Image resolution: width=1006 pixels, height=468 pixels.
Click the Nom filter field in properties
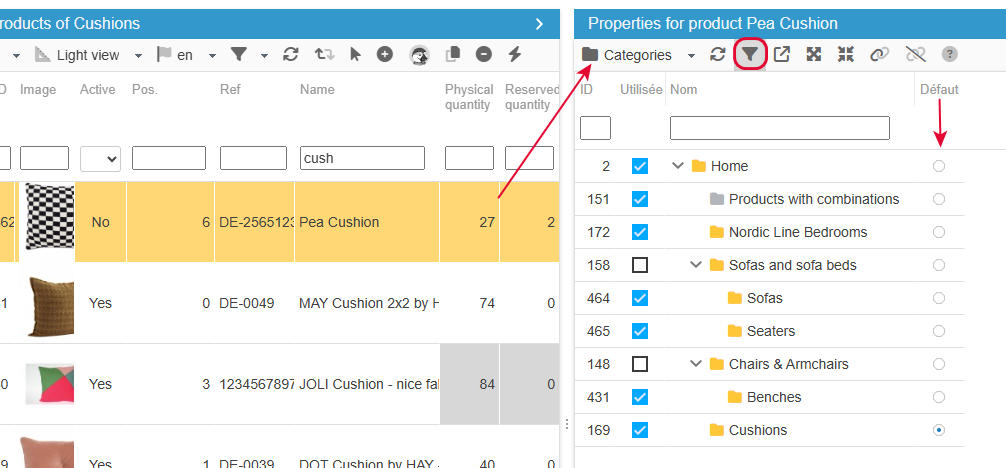click(780, 128)
